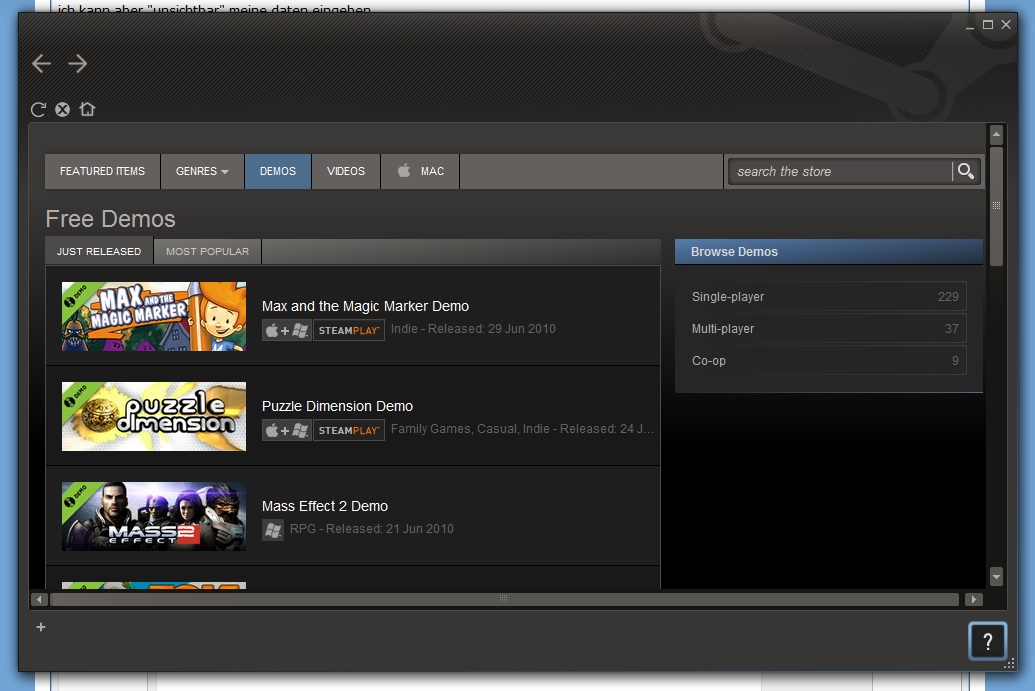1035x691 pixels.
Task: Open Max and the Magic Marker Demo title
Action: (x=365, y=306)
